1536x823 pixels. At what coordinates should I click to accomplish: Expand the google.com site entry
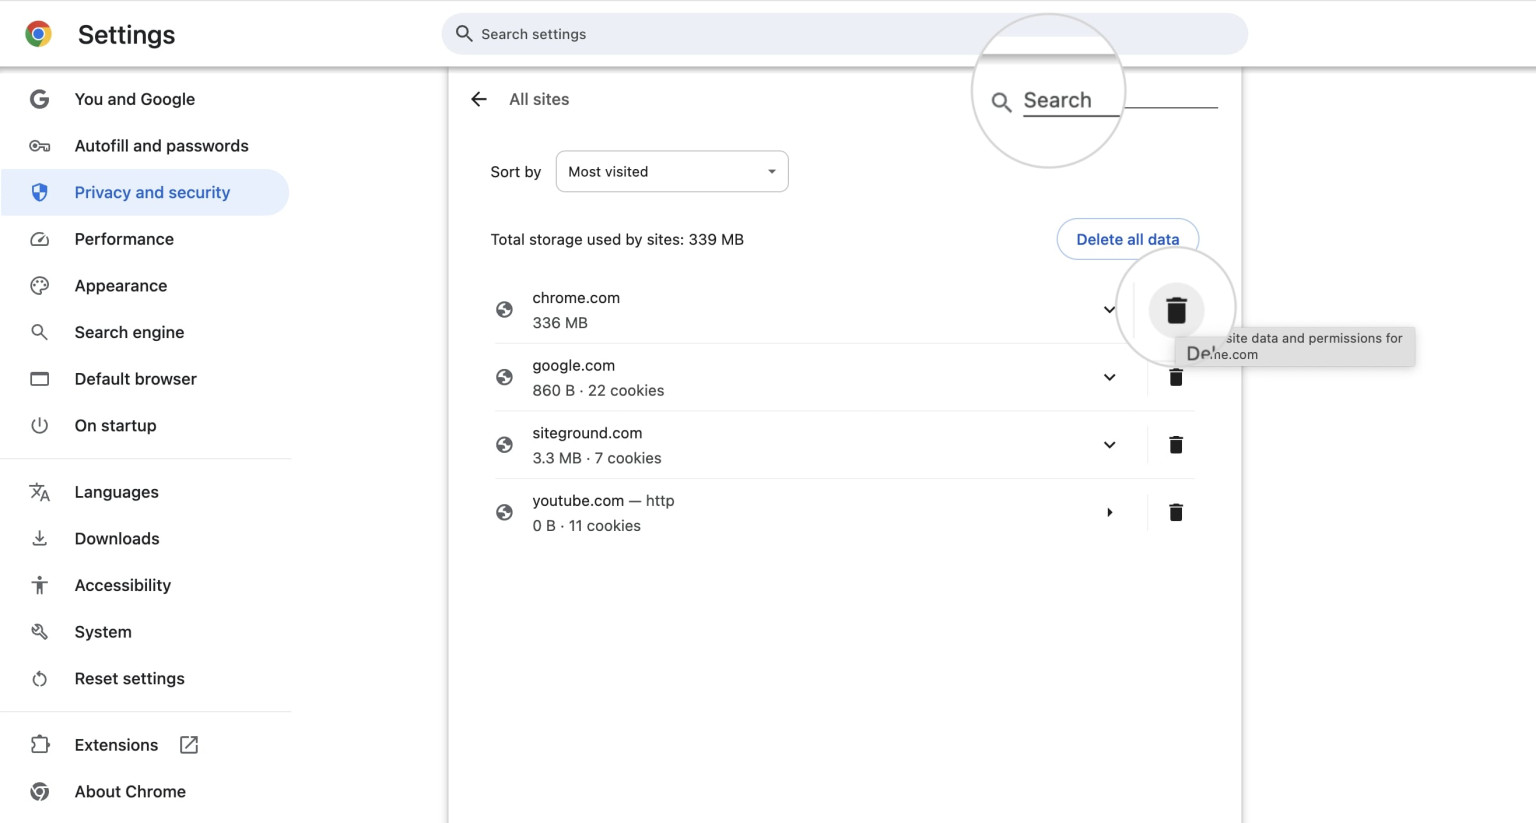(x=1109, y=378)
